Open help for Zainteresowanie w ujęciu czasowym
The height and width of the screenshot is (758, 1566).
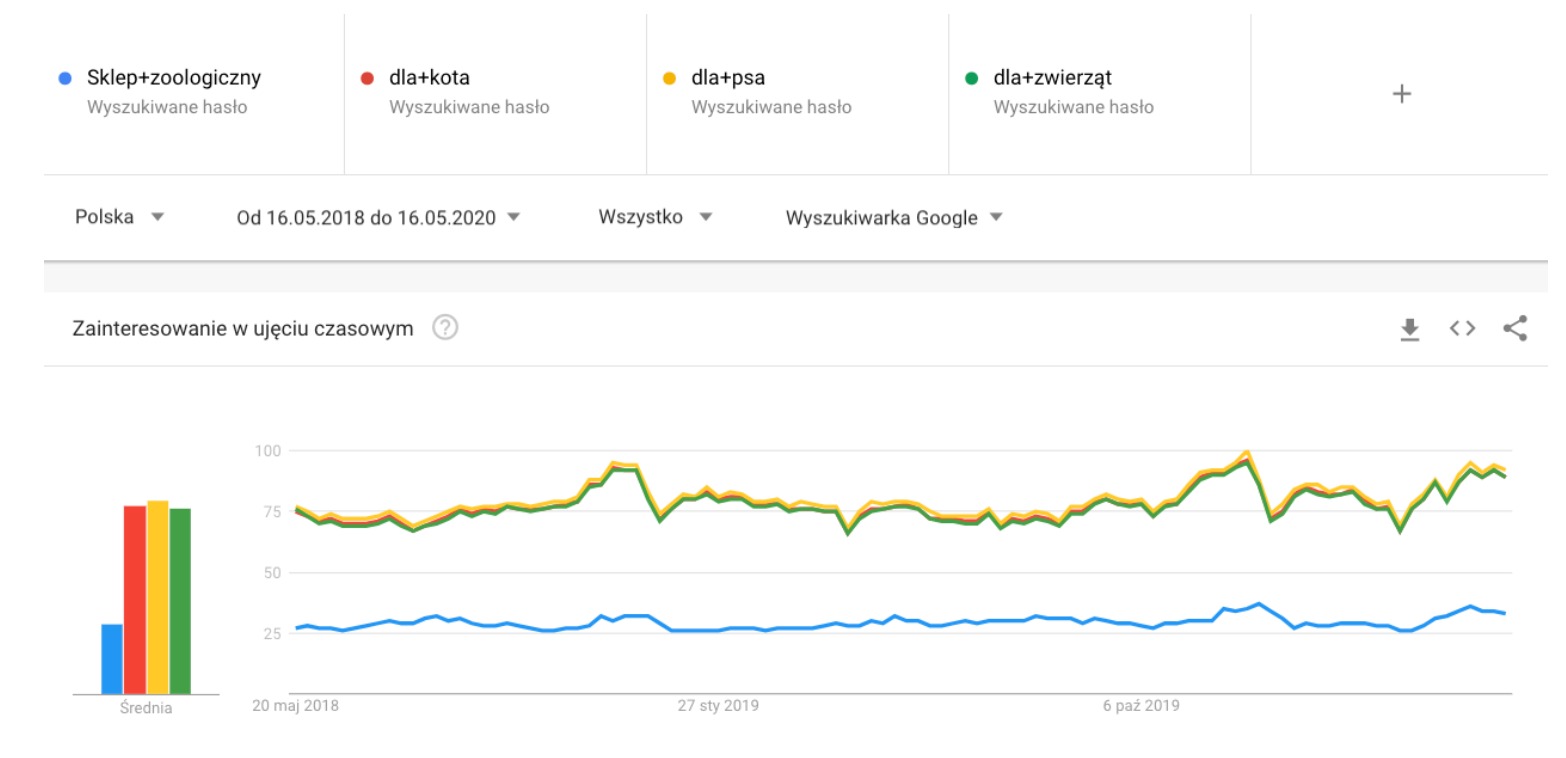[x=445, y=328]
